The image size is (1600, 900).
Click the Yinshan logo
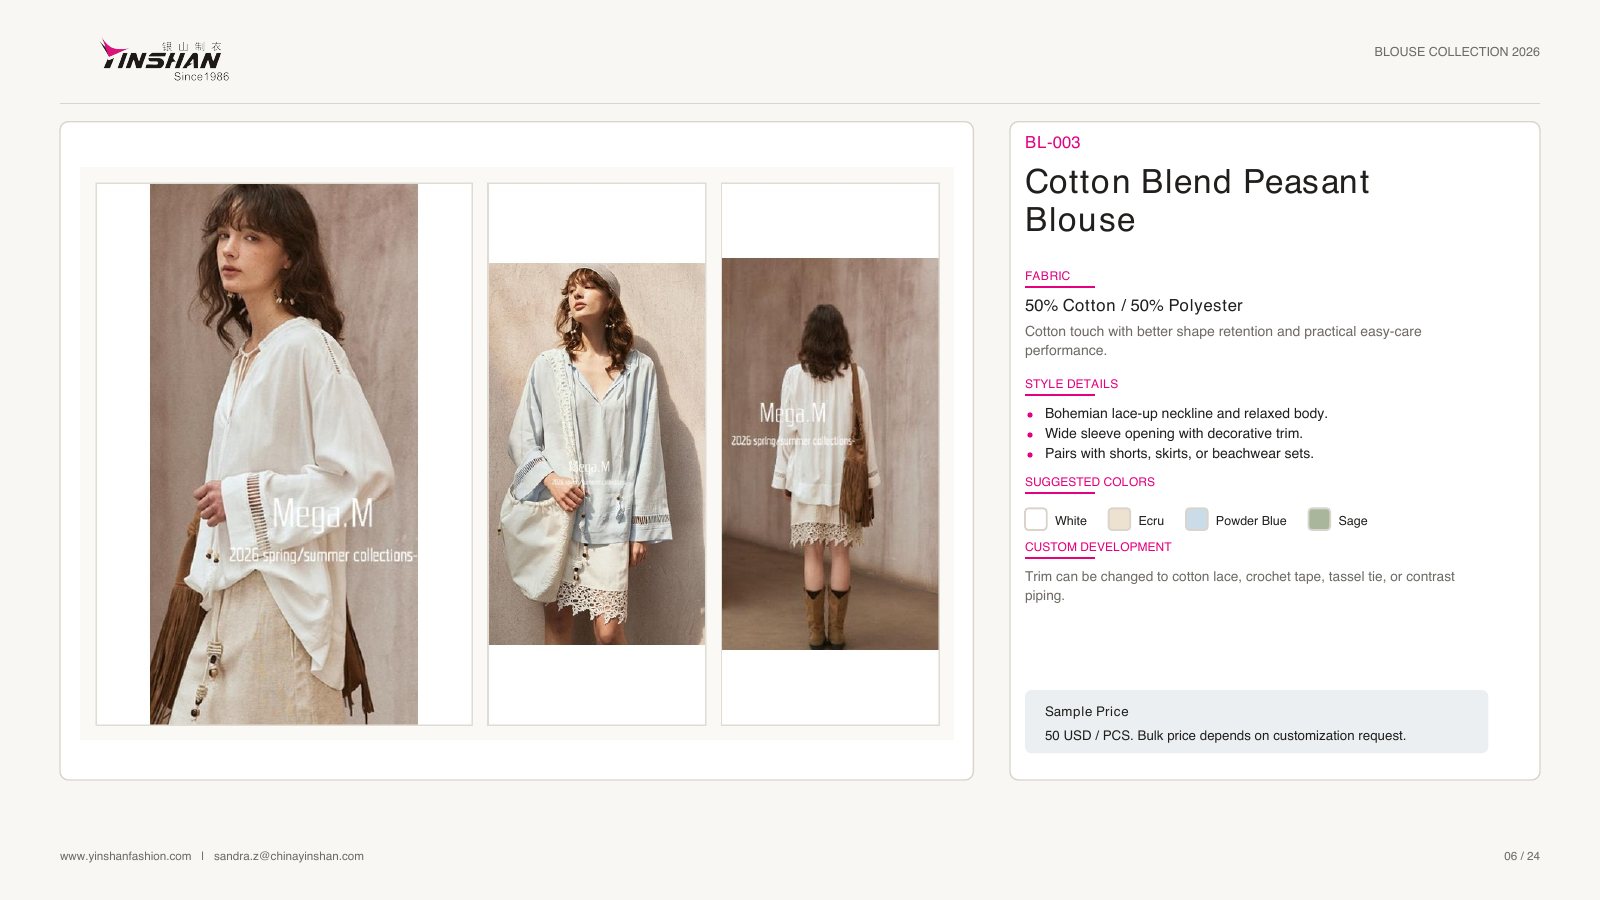pos(165,60)
